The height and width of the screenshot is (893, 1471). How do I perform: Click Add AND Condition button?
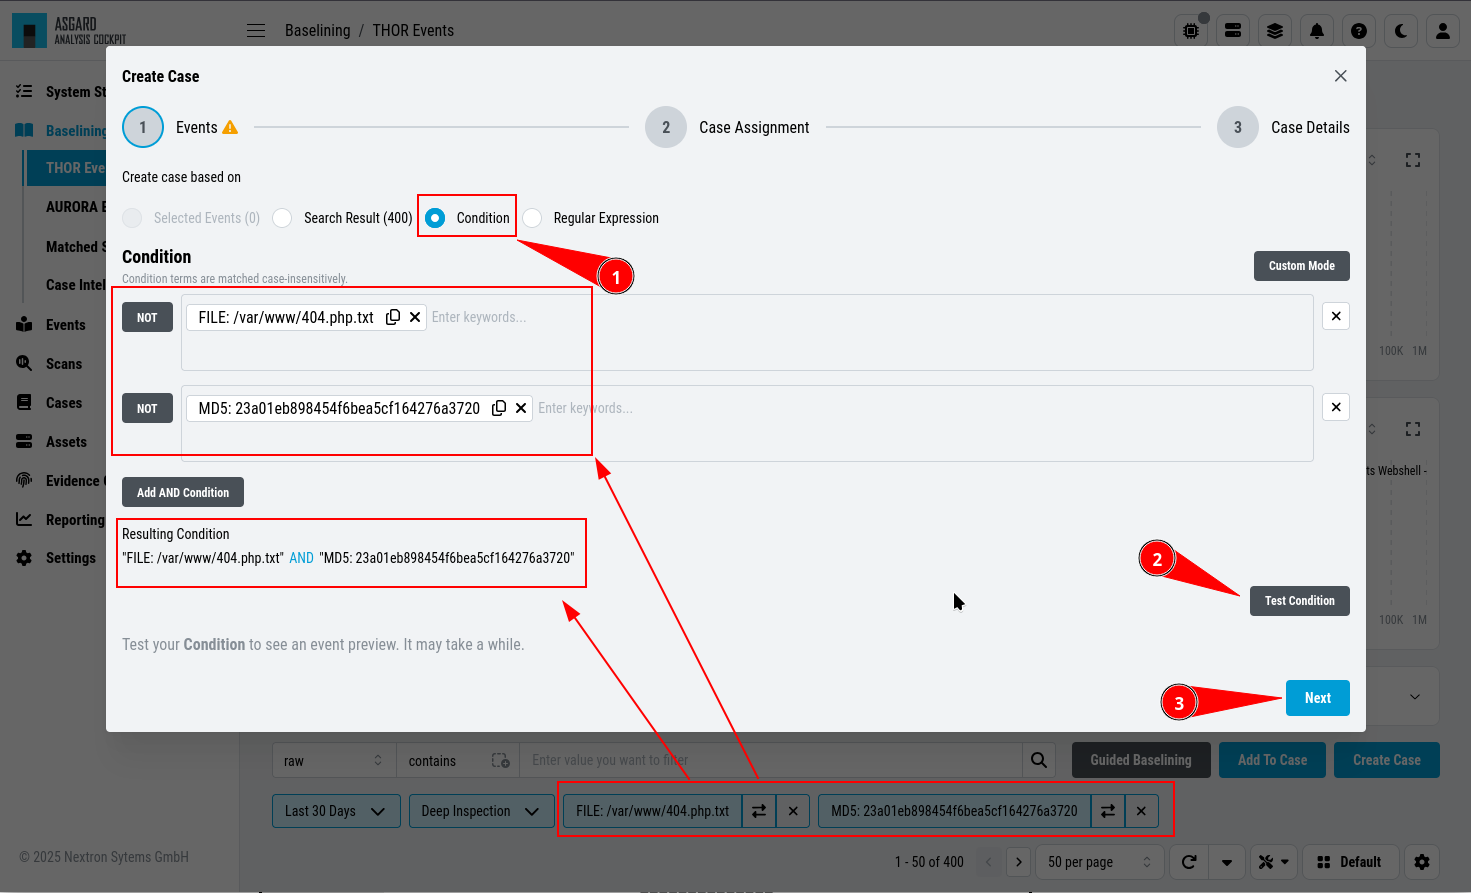point(183,492)
